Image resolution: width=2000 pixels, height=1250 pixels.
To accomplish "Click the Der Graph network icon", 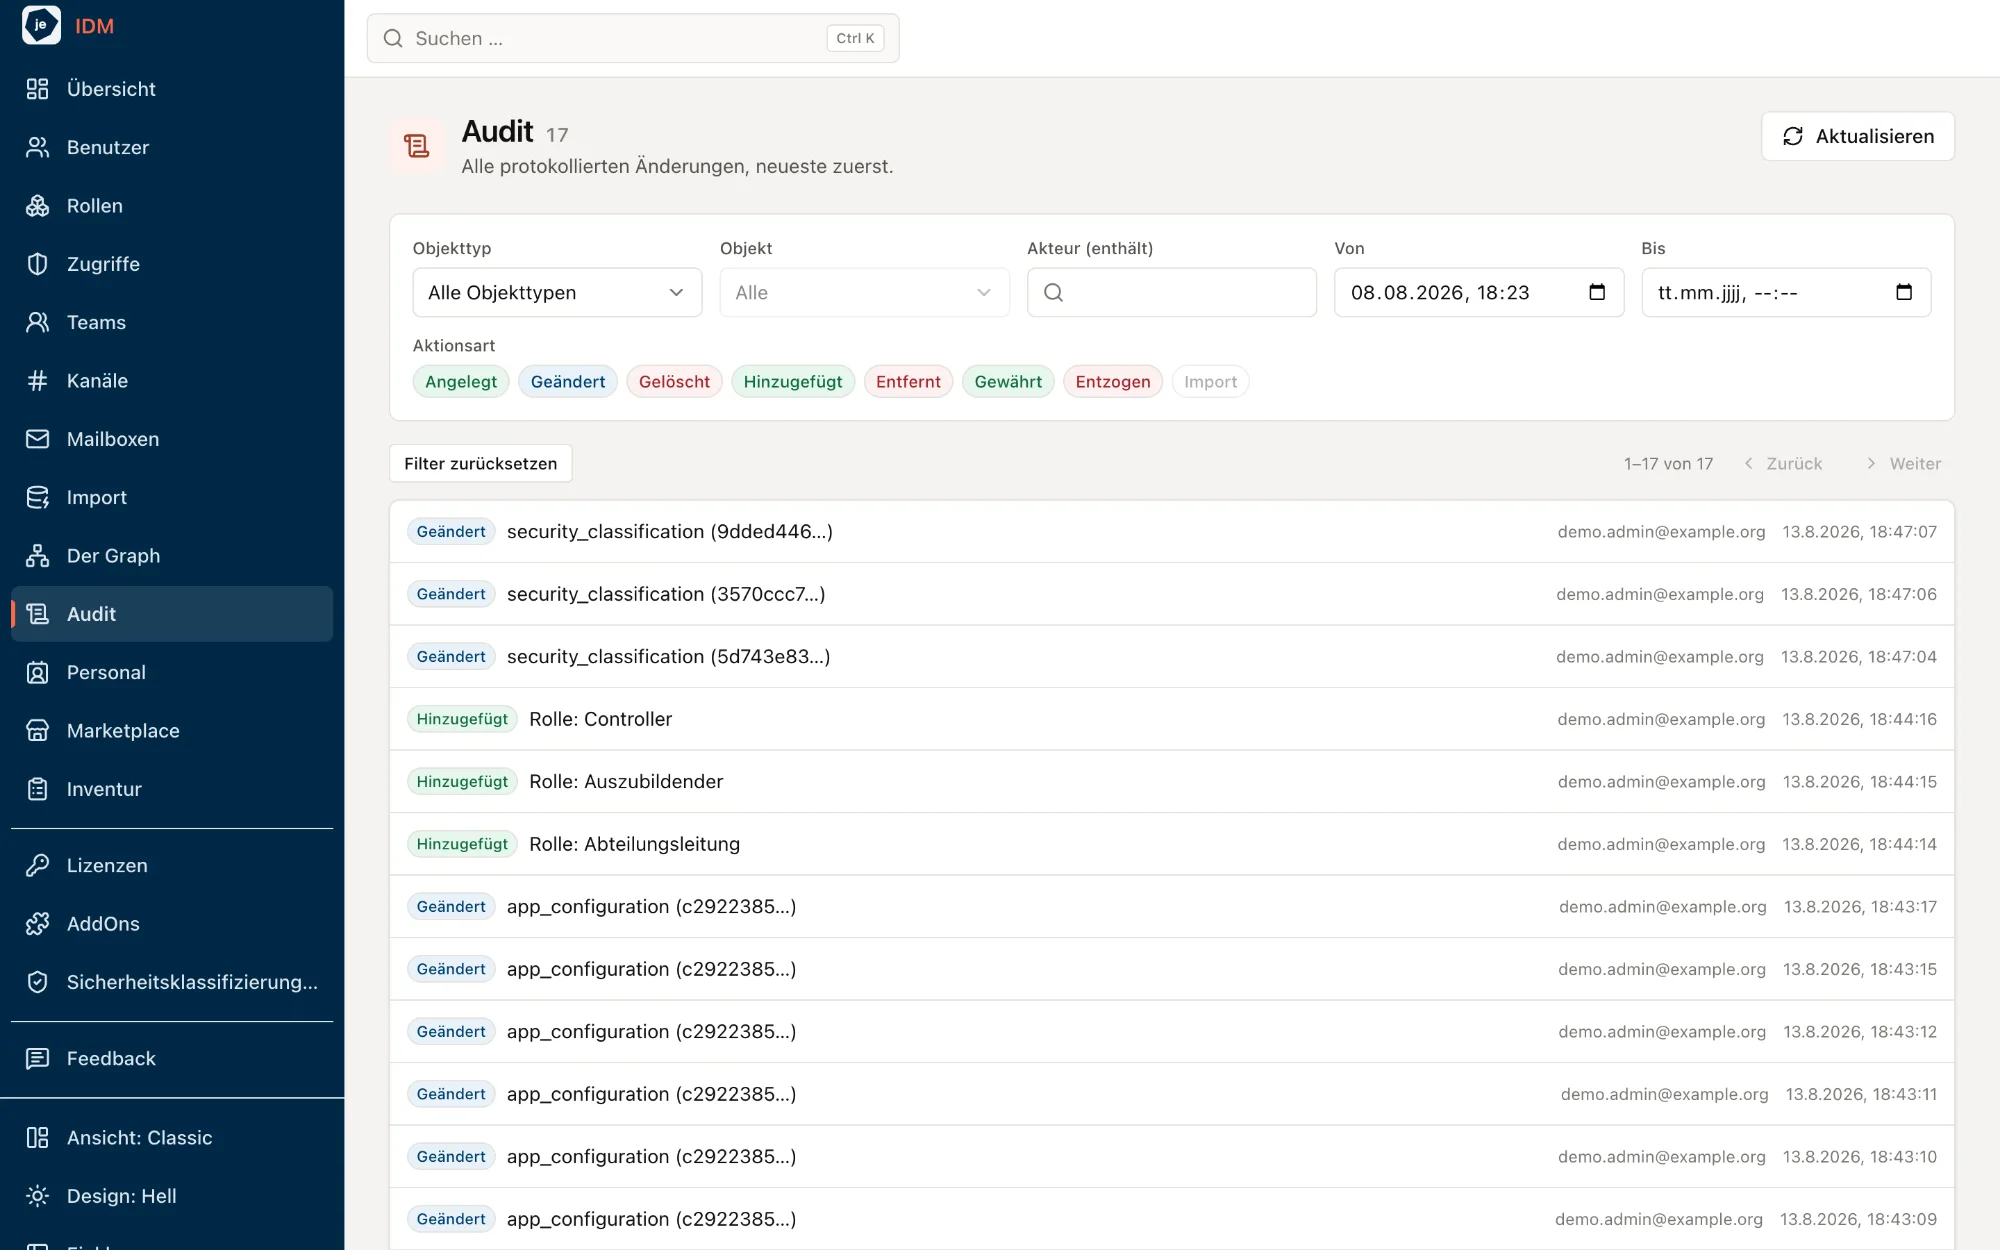I will 37,556.
